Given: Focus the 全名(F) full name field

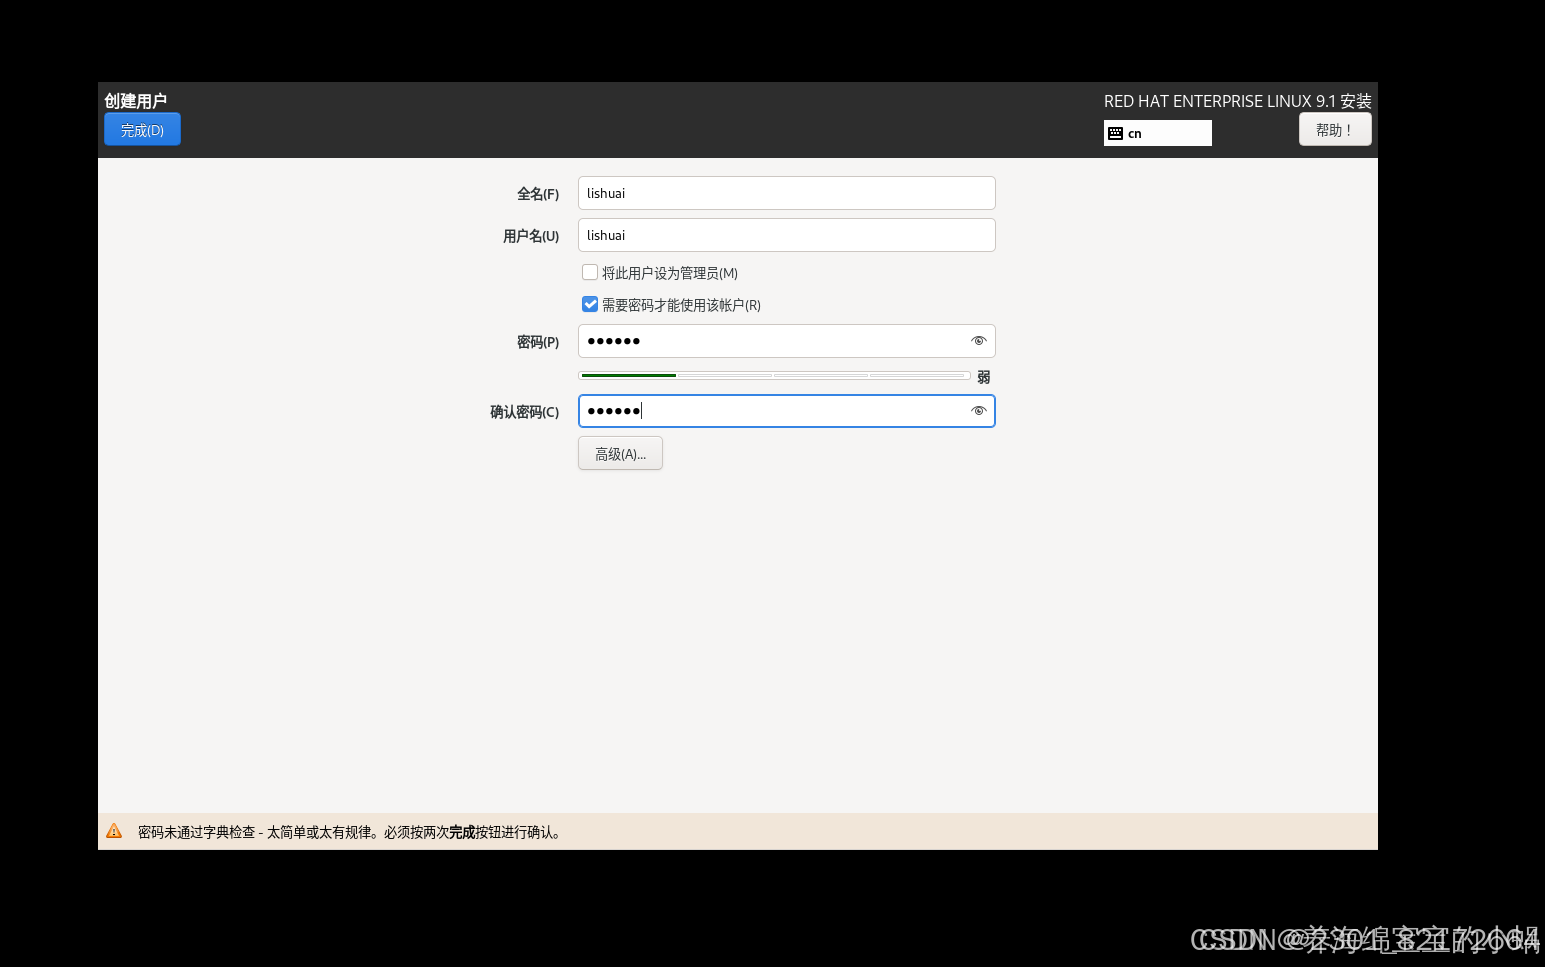Looking at the screenshot, I should point(787,193).
